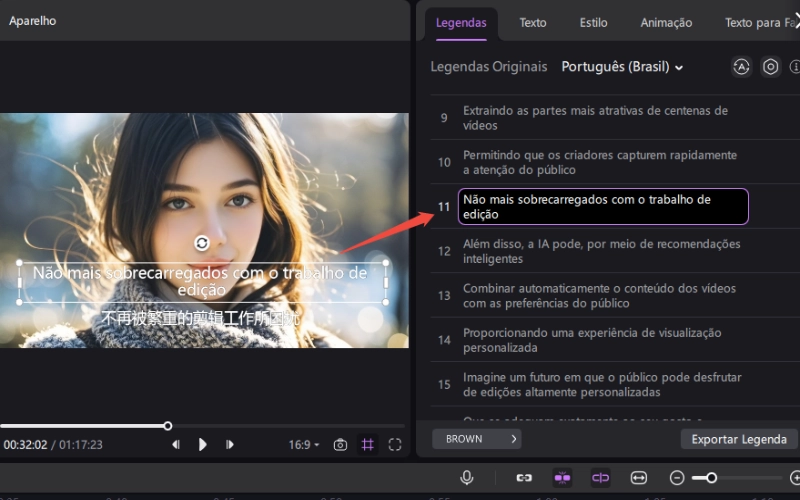
Task: Switch to the Legendas tab
Action: pos(461,22)
